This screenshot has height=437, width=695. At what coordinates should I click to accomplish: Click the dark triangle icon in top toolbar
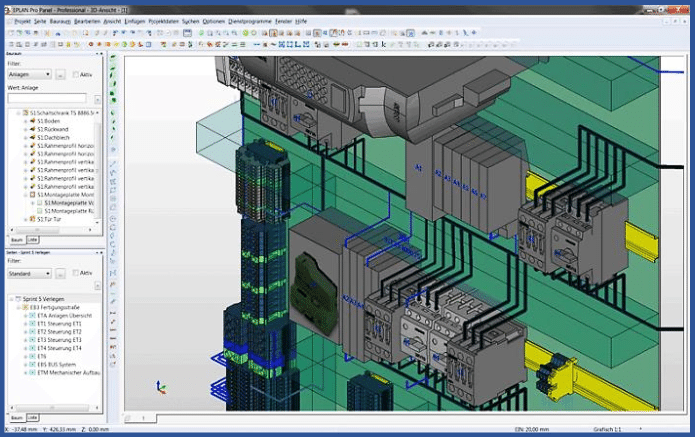pyautogui.click(x=424, y=33)
